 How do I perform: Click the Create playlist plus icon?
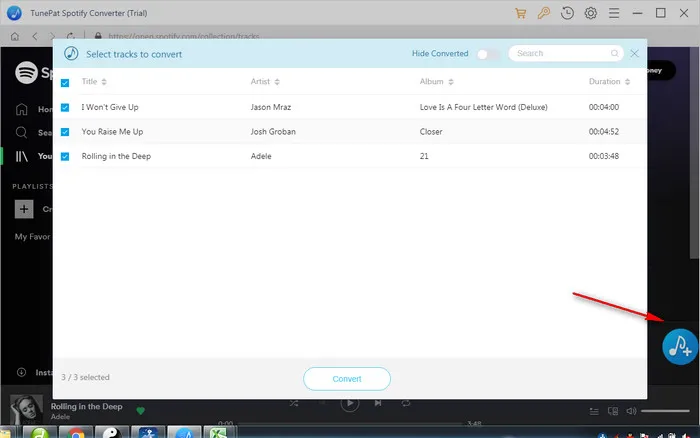pyautogui.click(x=24, y=209)
